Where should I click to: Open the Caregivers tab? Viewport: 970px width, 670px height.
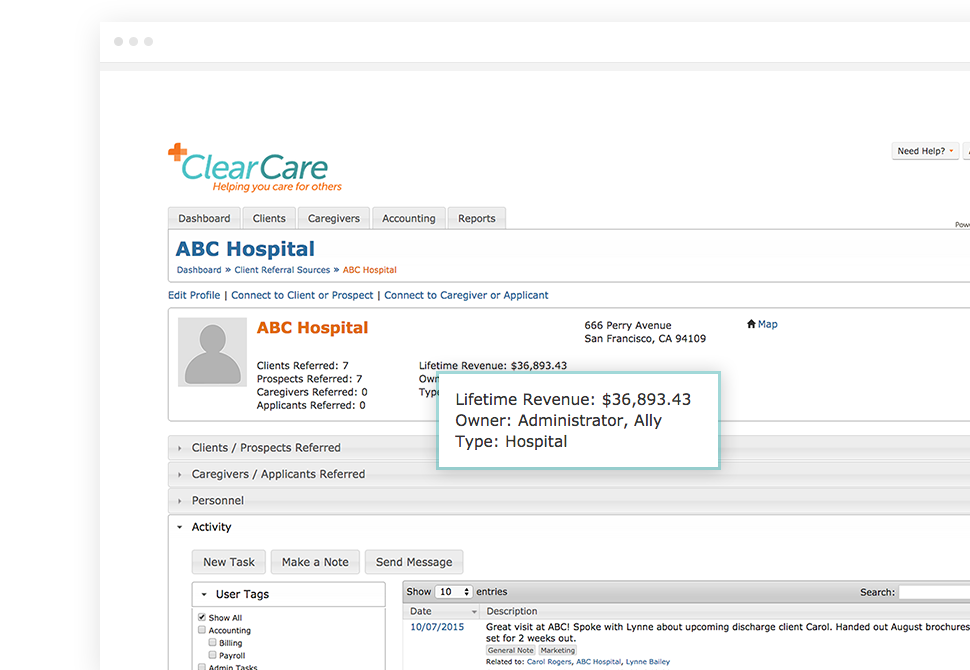coord(333,218)
